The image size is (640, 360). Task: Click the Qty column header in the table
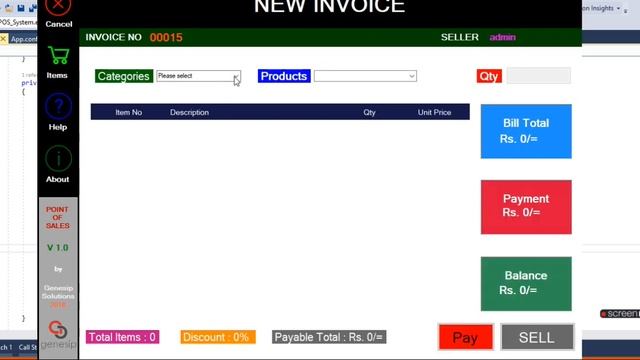click(x=369, y=112)
